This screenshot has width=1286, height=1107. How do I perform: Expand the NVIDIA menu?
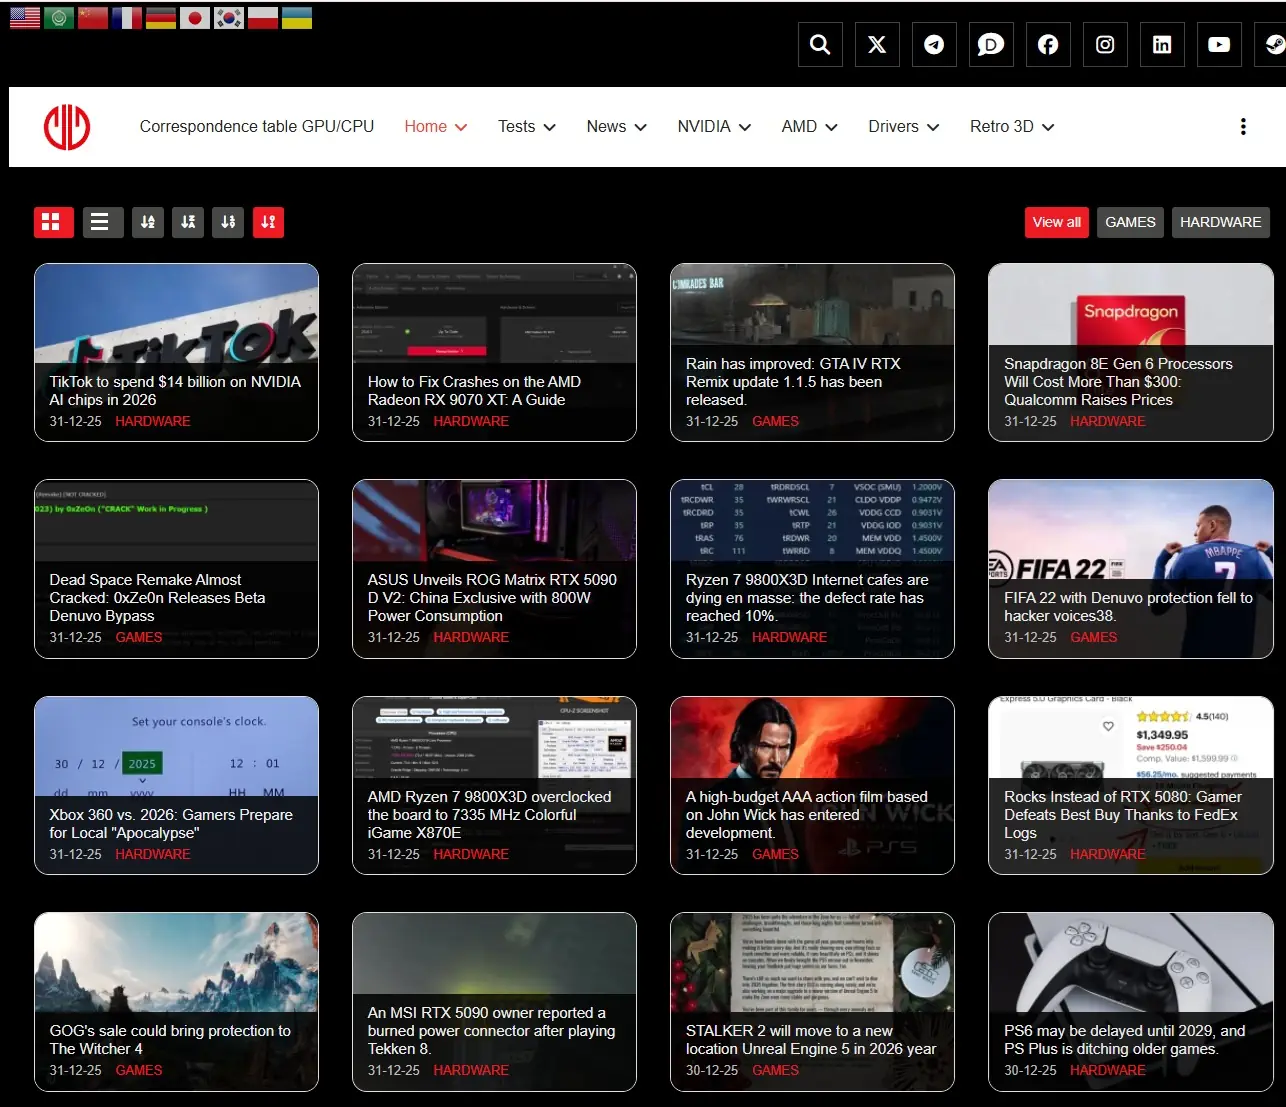(x=714, y=127)
